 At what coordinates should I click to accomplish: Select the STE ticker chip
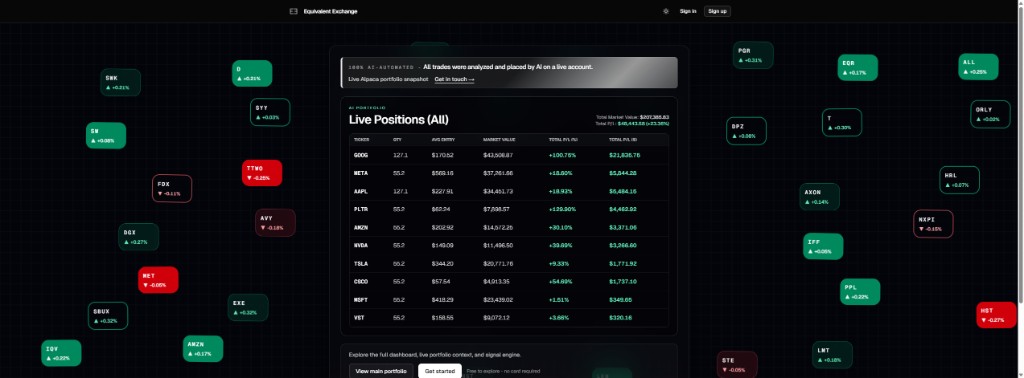pyautogui.click(x=737, y=364)
